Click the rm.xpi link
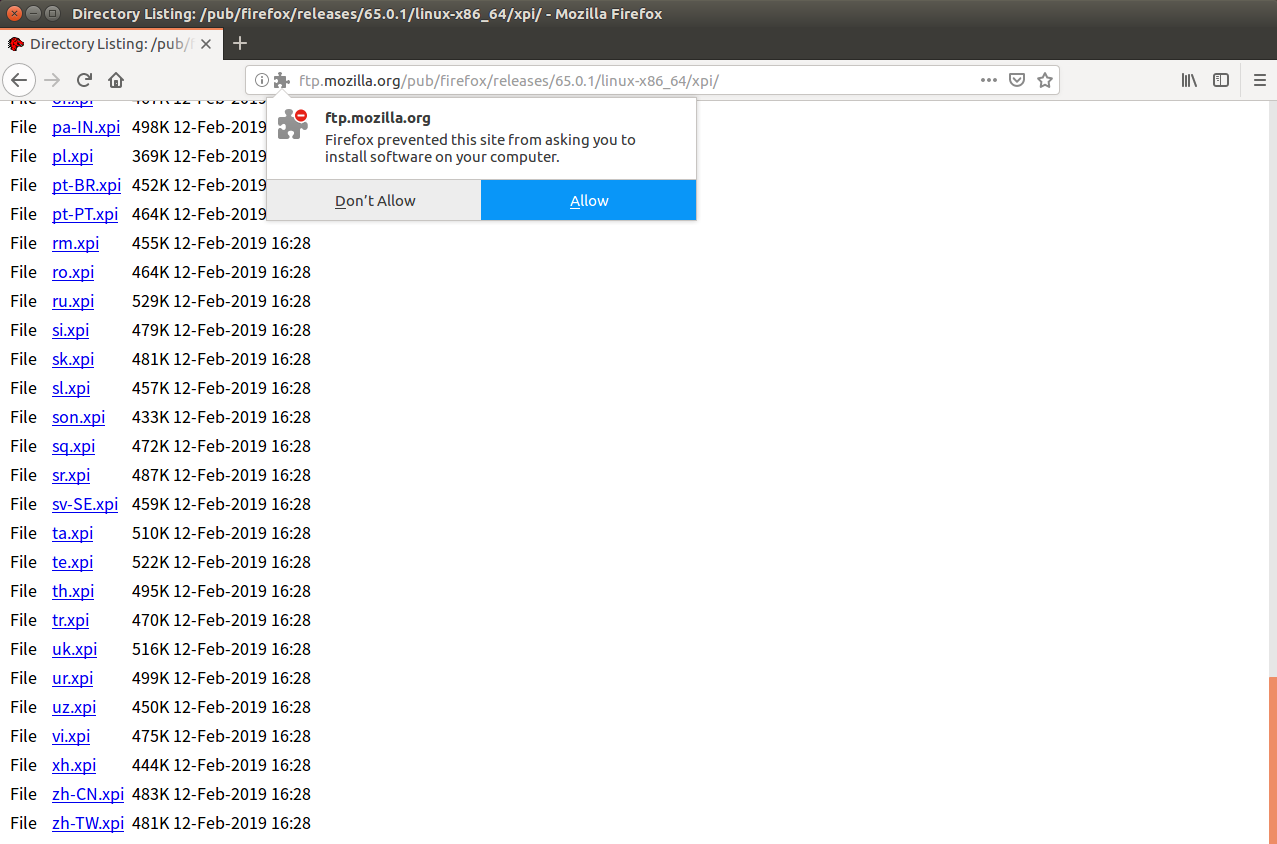 (76, 243)
